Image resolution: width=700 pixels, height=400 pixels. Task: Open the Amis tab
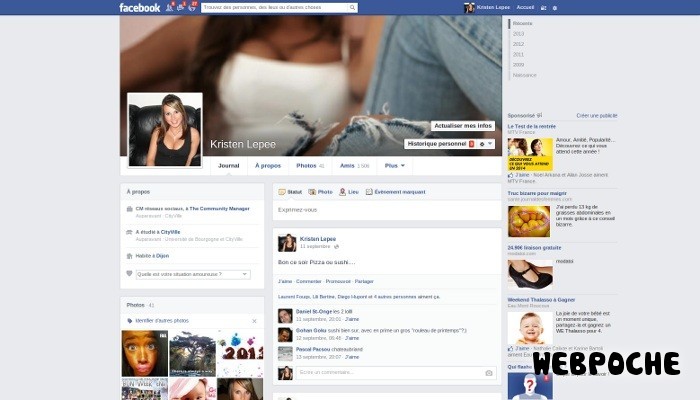(354, 166)
